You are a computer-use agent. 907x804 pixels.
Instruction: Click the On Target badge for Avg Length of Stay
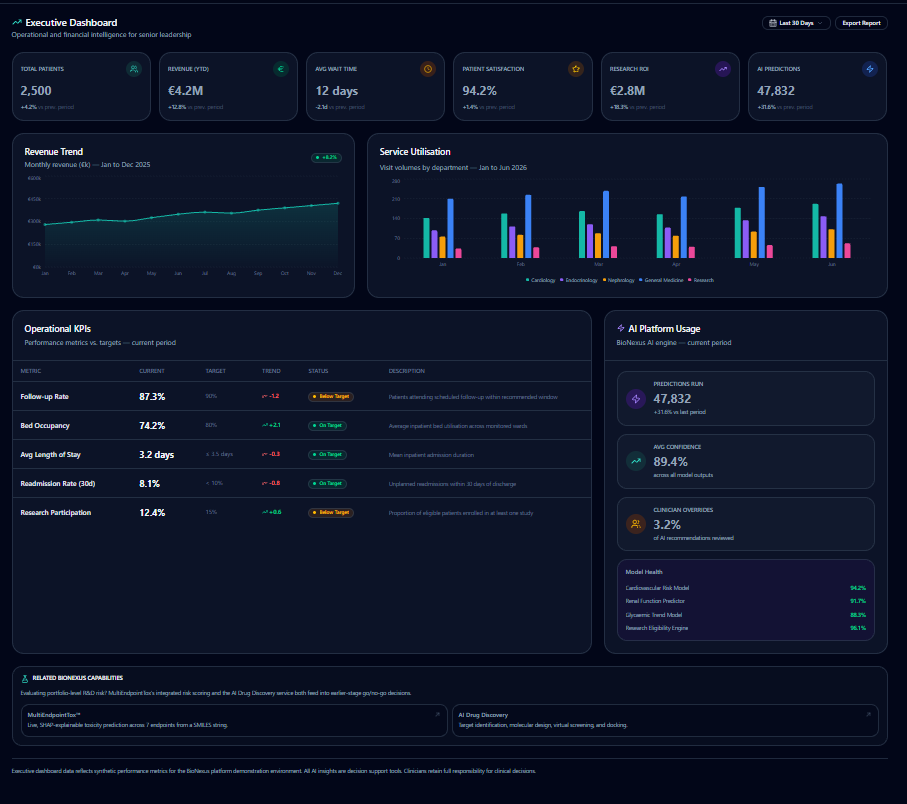pyautogui.click(x=327, y=455)
